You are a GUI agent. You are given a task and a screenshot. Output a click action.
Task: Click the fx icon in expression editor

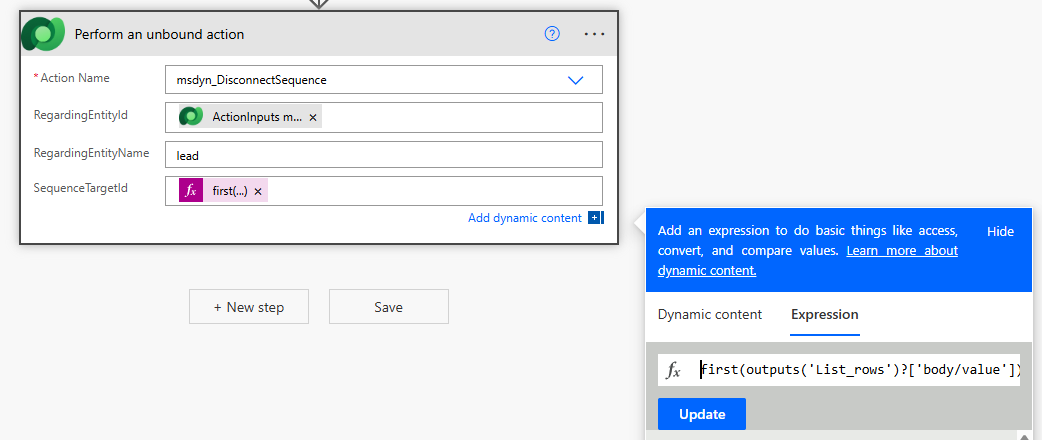(x=674, y=371)
